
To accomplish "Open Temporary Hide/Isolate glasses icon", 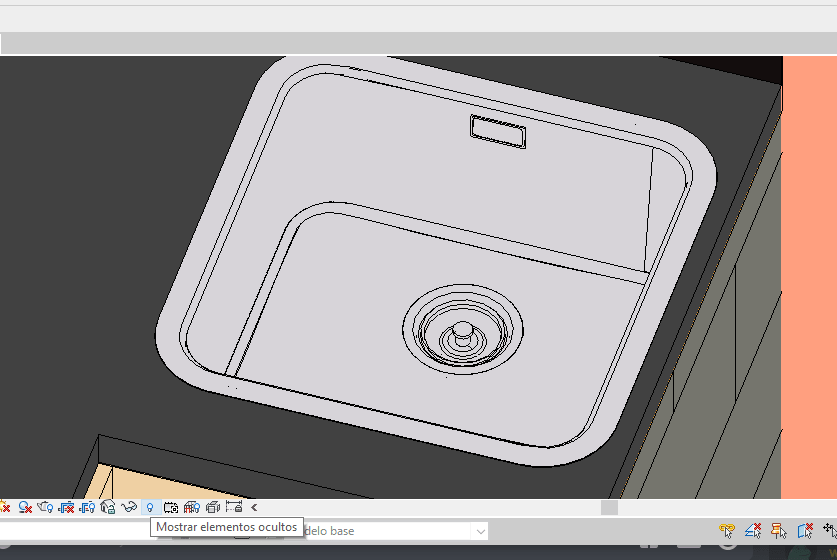I will coord(129,508).
